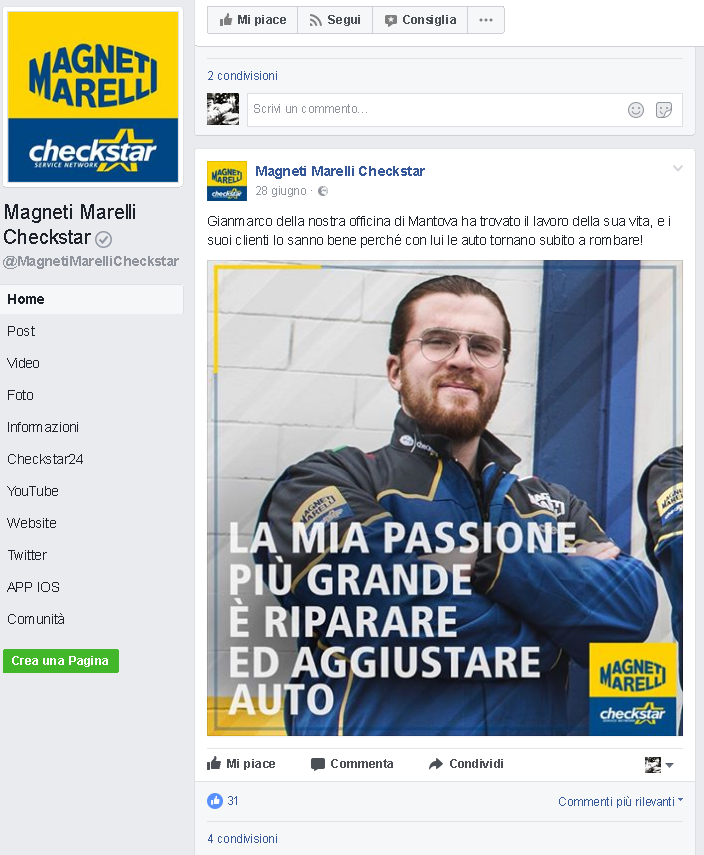Open the three-dots more options button
The height and width of the screenshot is (855, 704).
486,20
